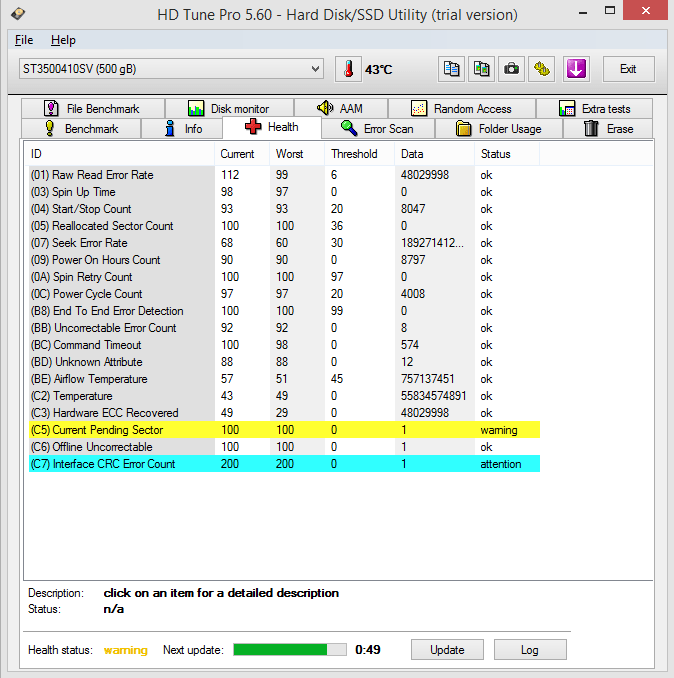Click the HD Tune app icon in title bar
The height and width of the screenshot is (678, 674).
click(18, 14)
